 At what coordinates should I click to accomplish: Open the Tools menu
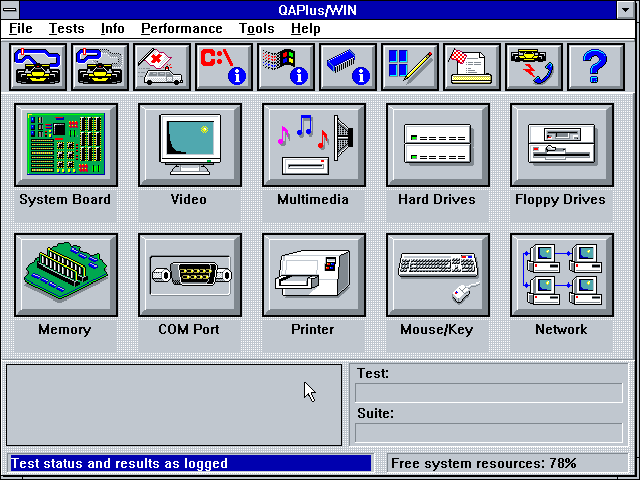257,29
